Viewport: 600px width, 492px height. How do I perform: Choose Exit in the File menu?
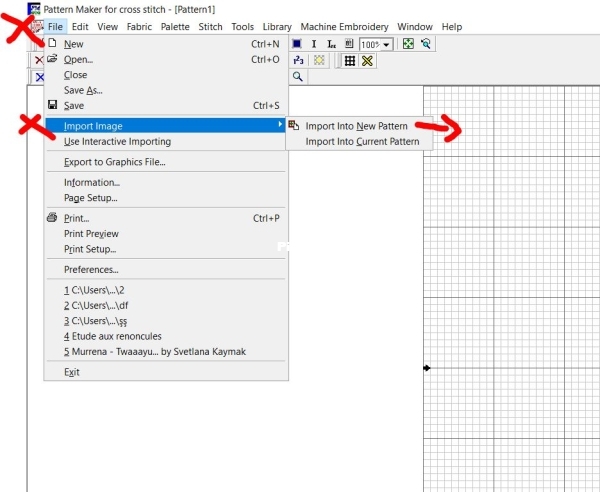coord(166,372)
